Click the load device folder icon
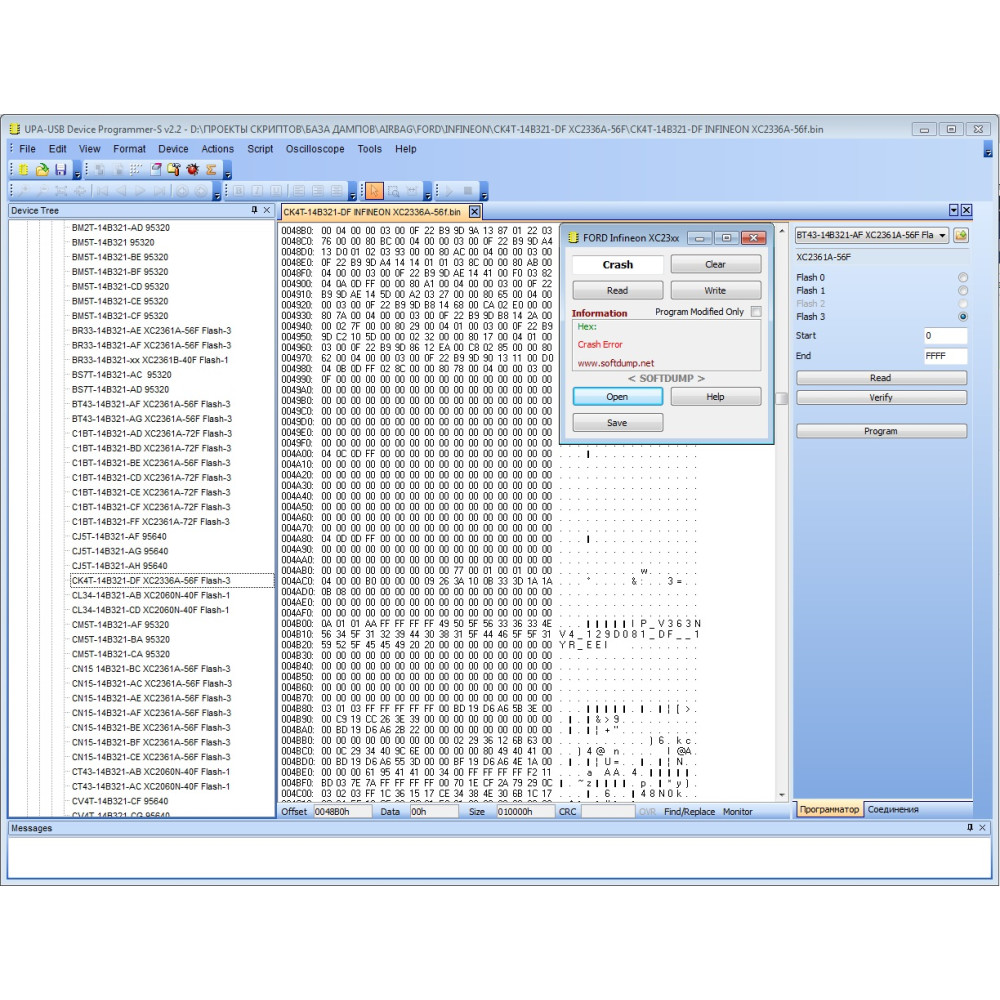The height and width of the screenshot is (1000, 1000). [960, 235]
